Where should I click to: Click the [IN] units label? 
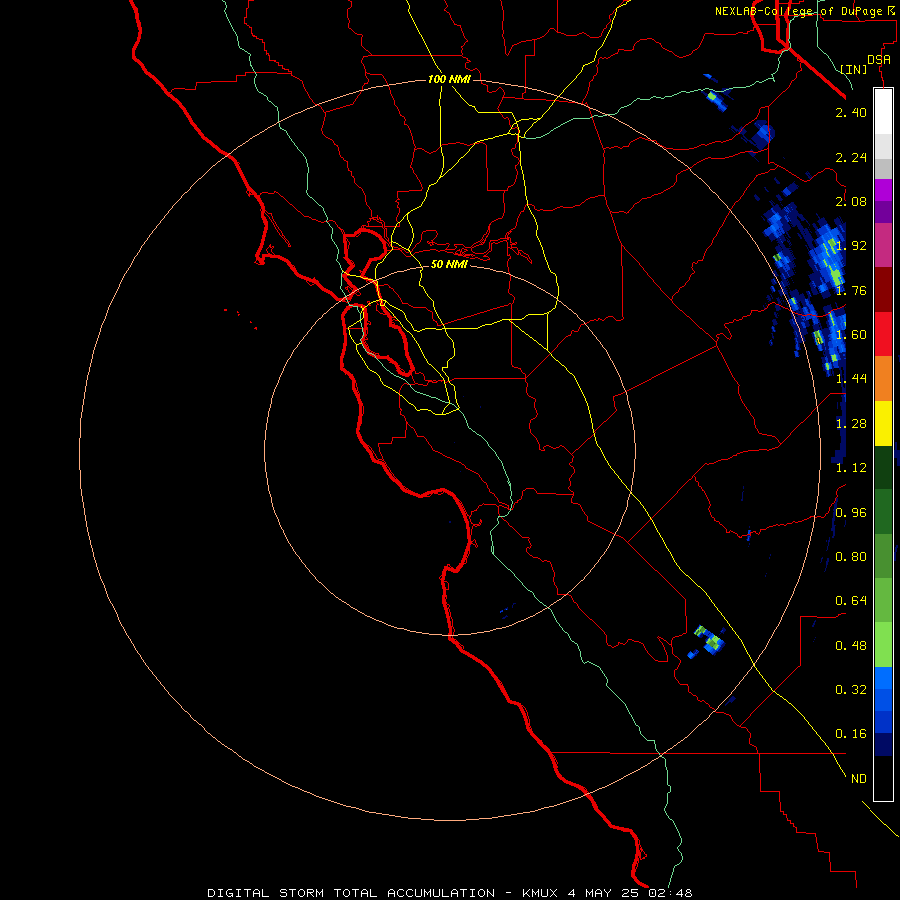[x=854, y=69]
